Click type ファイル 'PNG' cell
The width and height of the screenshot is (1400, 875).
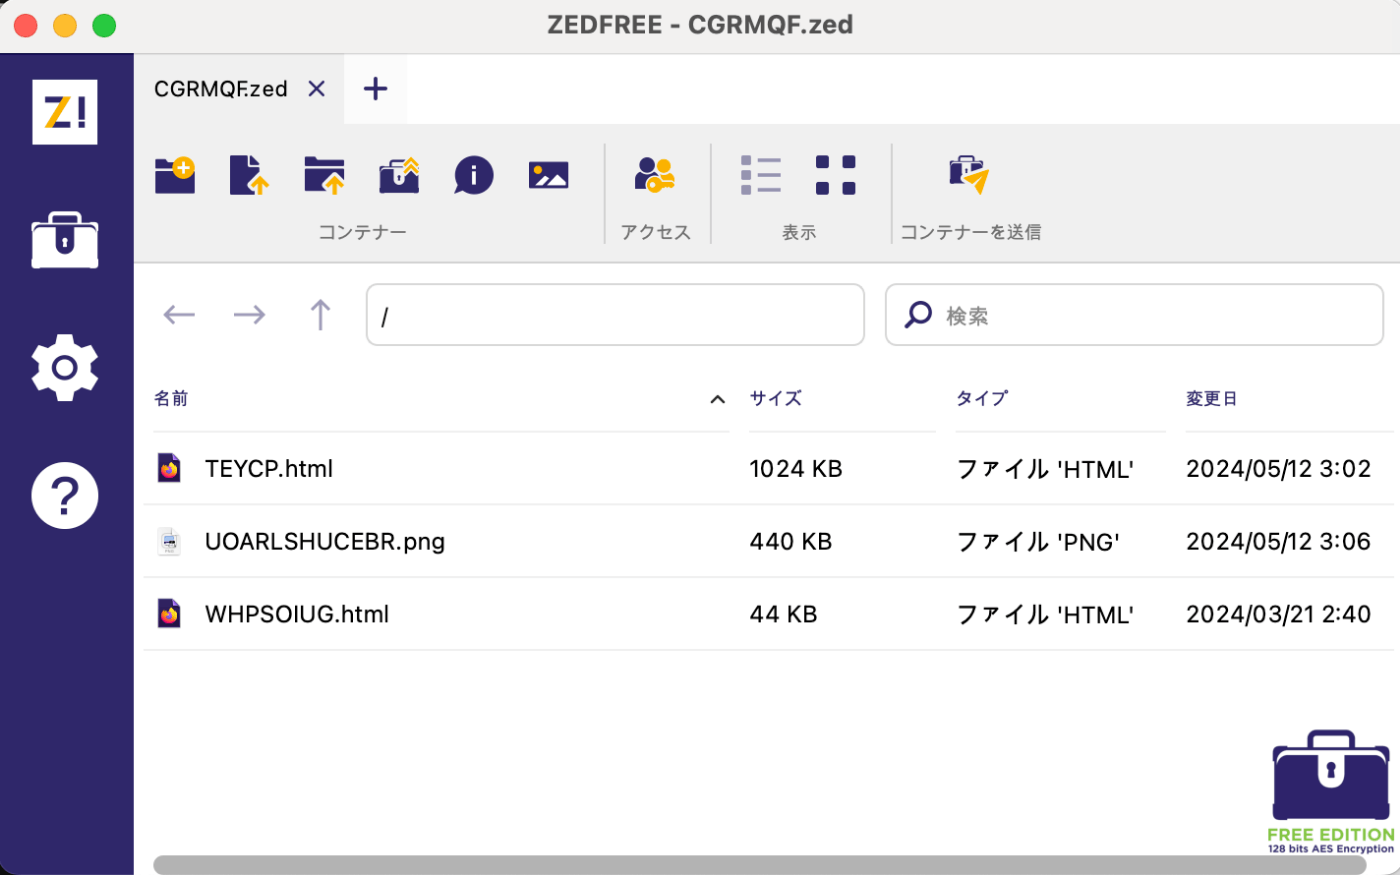coord(1038,541)
